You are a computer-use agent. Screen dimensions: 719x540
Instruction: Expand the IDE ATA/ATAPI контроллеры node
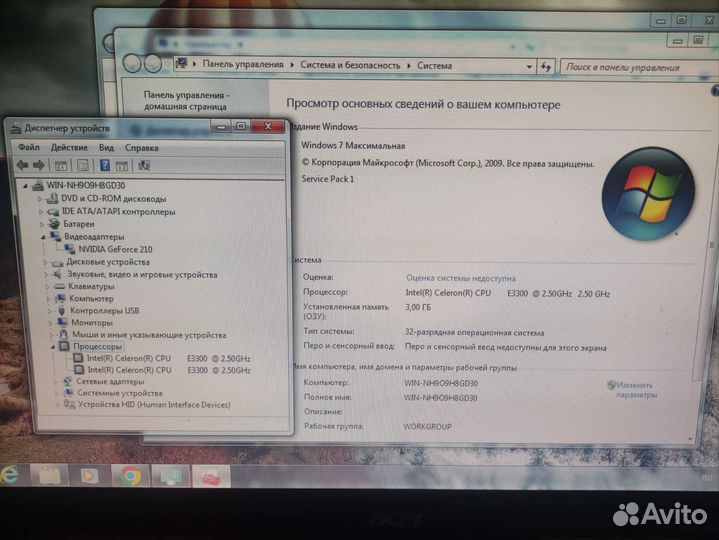point(41,212)
